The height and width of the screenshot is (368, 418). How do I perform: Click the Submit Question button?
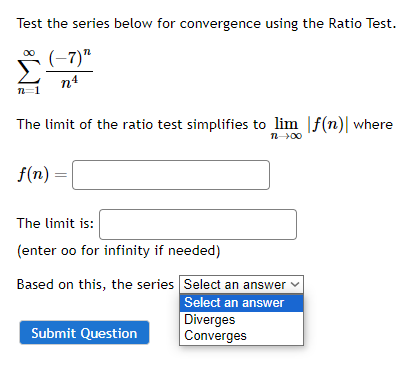84,333
